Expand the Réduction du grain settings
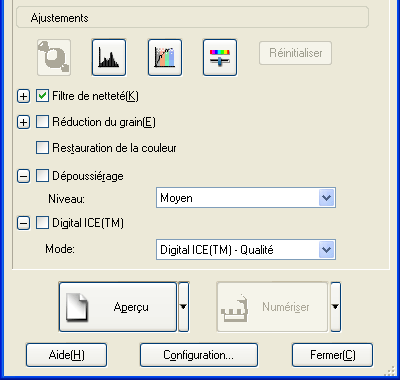This screenshot has width=400, height=380. tap(23, 122)
